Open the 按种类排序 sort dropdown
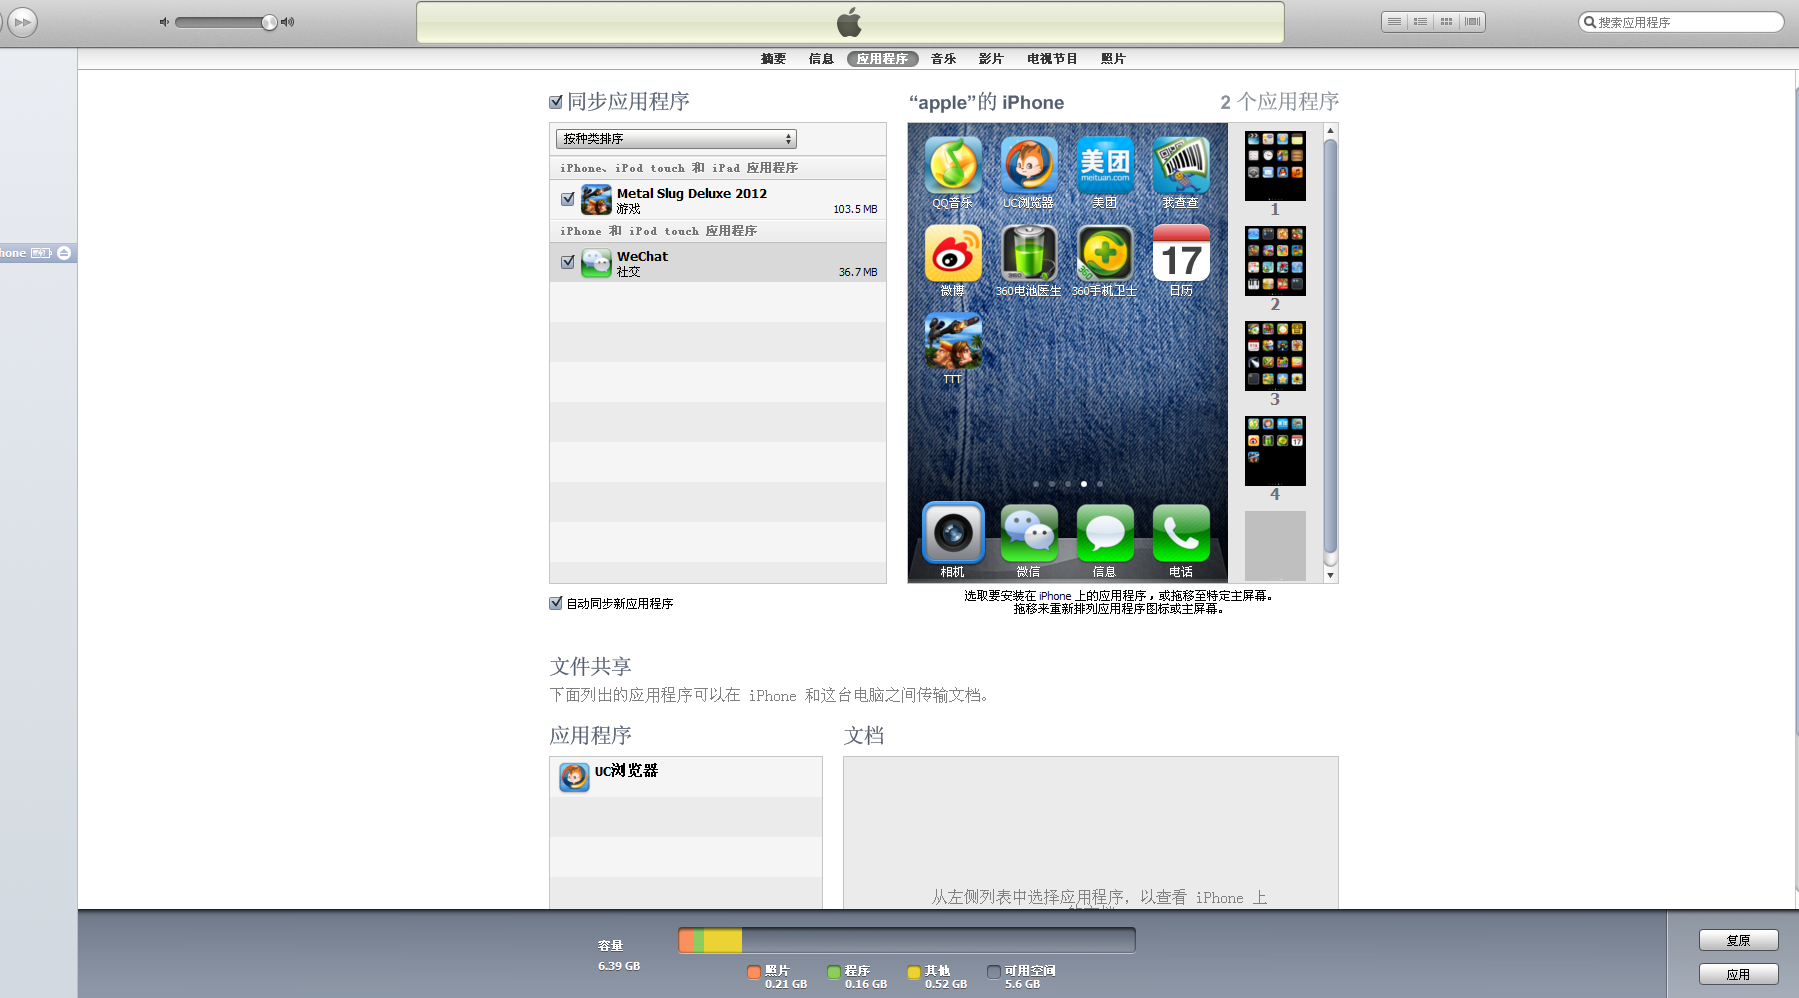The image size is (1799, 998). coord(676,139)
